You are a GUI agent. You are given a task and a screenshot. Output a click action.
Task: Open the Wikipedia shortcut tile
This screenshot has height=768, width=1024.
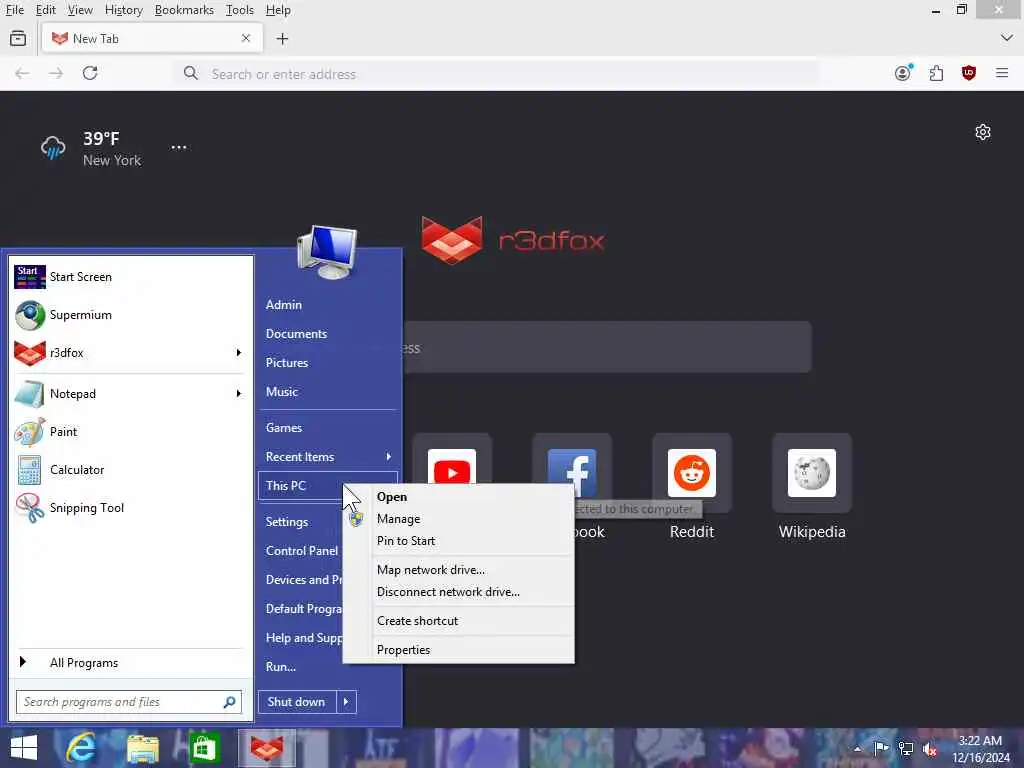tap(812, 472)
